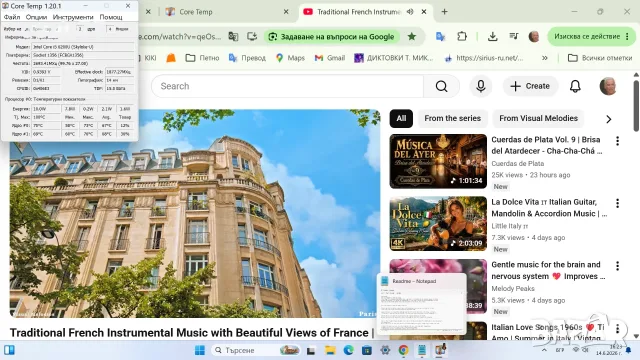The height and width of the screenshot is (360, 640).
Task: Open the Петно bookmark folder
Action: pyautogui.click(x=202, y=58)
